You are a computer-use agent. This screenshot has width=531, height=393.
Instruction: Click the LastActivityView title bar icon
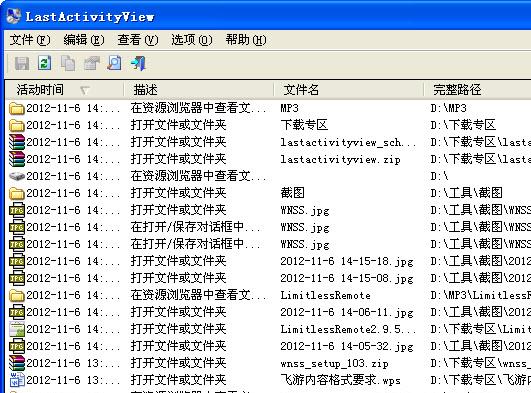point(14,16)
